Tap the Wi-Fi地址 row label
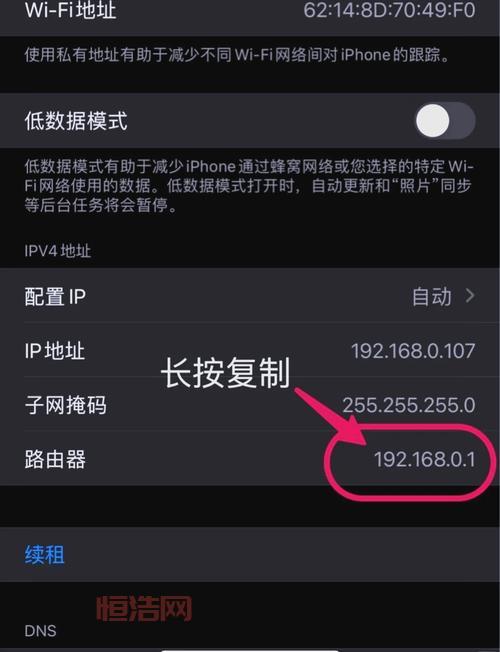500x652 pixels. point(70,10)
